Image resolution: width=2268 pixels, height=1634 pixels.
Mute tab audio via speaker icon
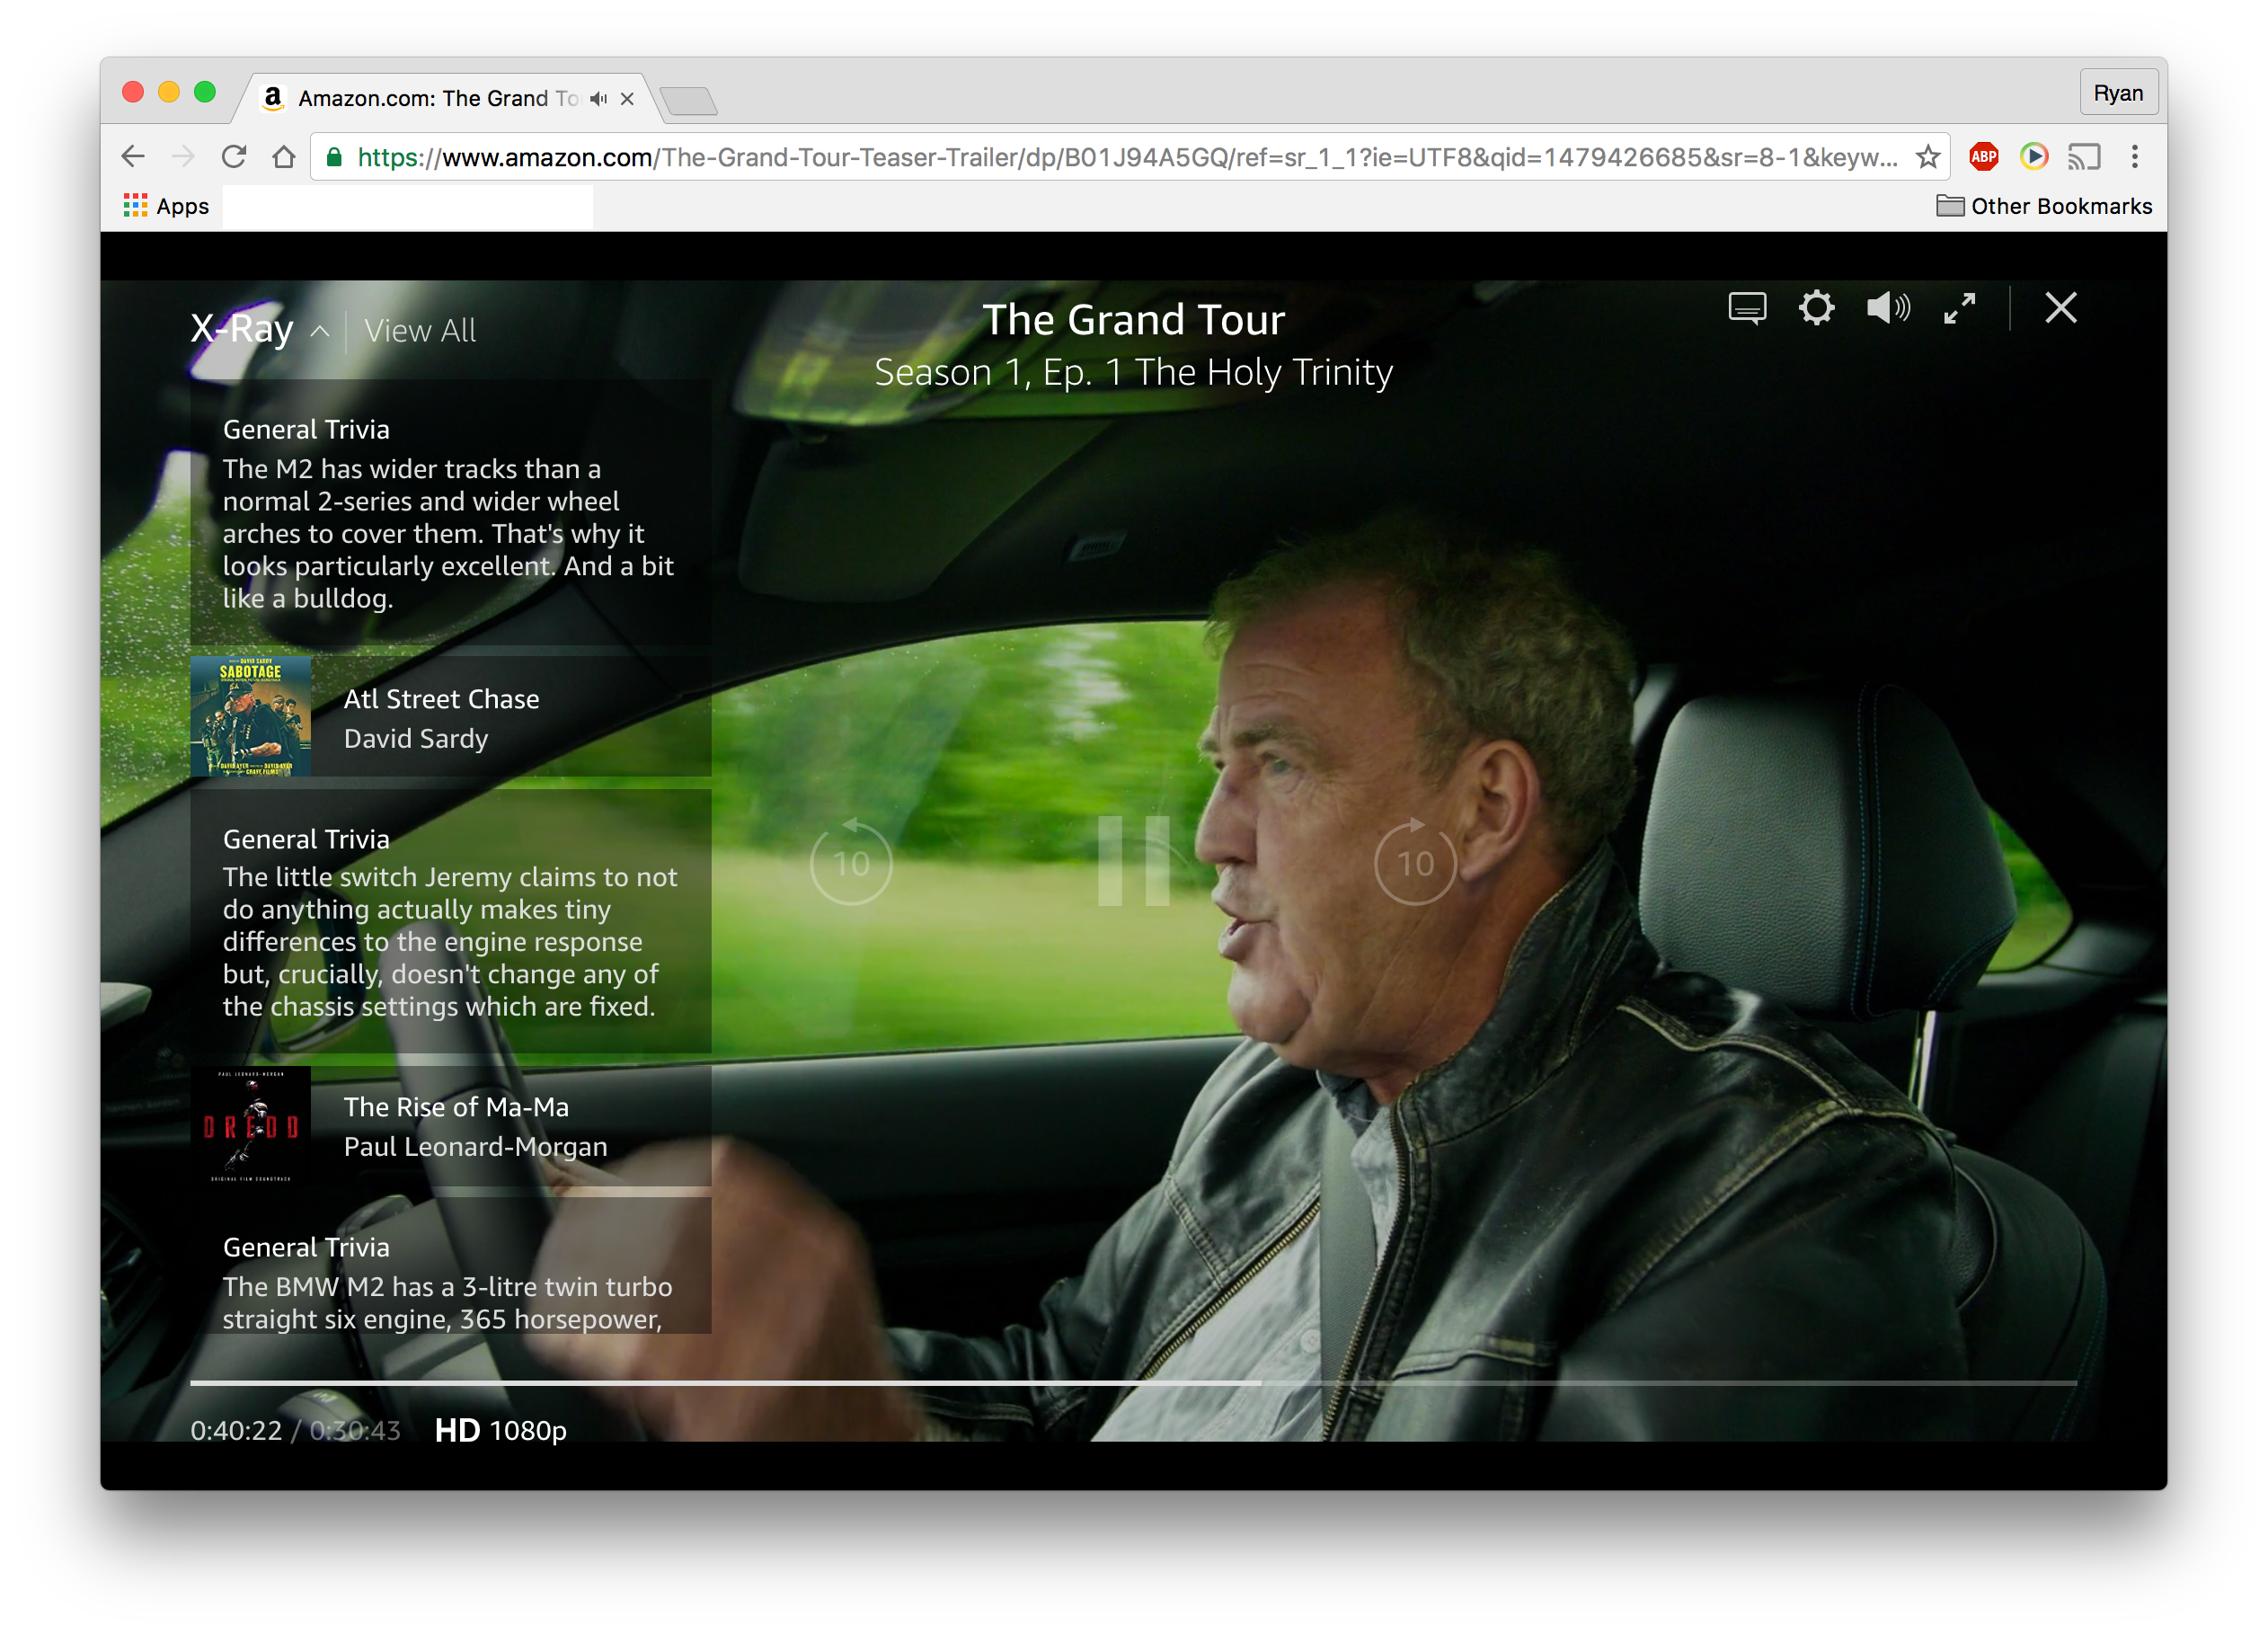tap(598, 98)
